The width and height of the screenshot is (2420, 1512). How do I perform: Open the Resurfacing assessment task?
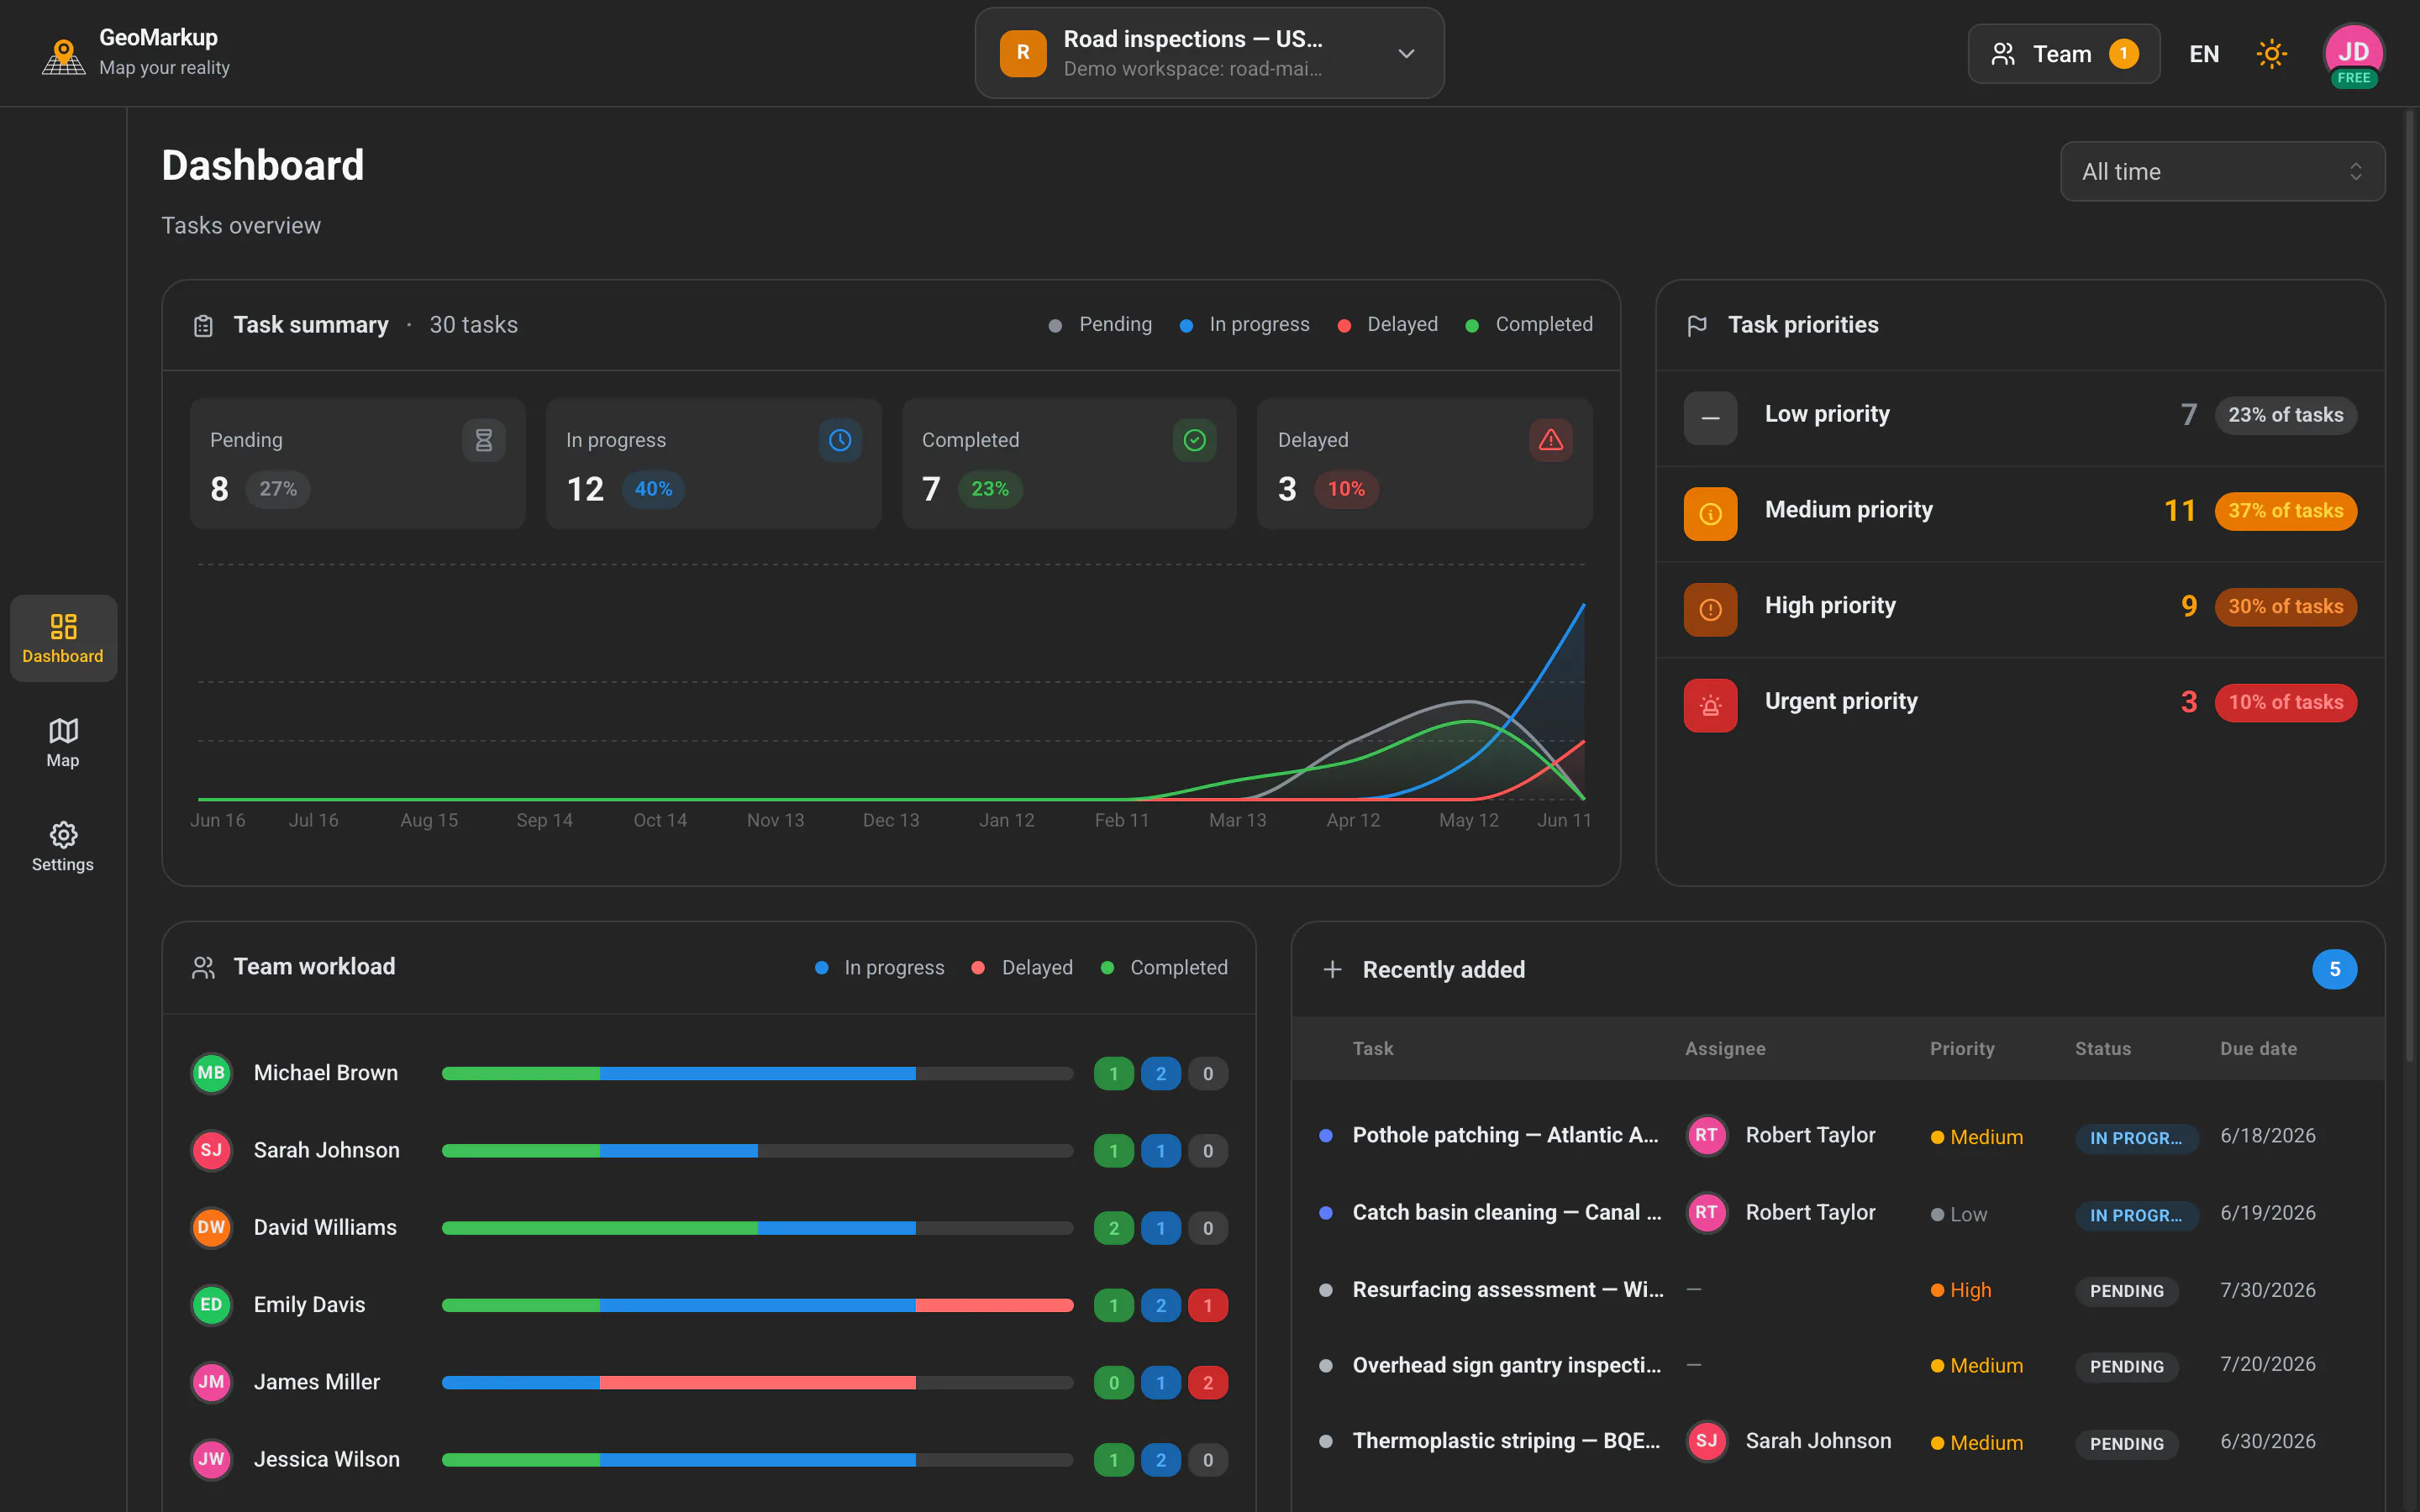pos(1838,1290)
